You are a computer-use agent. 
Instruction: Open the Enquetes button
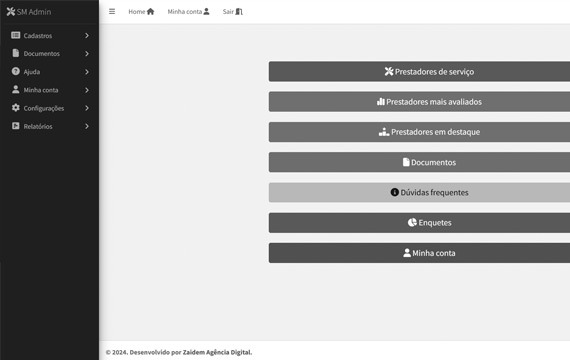click(419, 222)
